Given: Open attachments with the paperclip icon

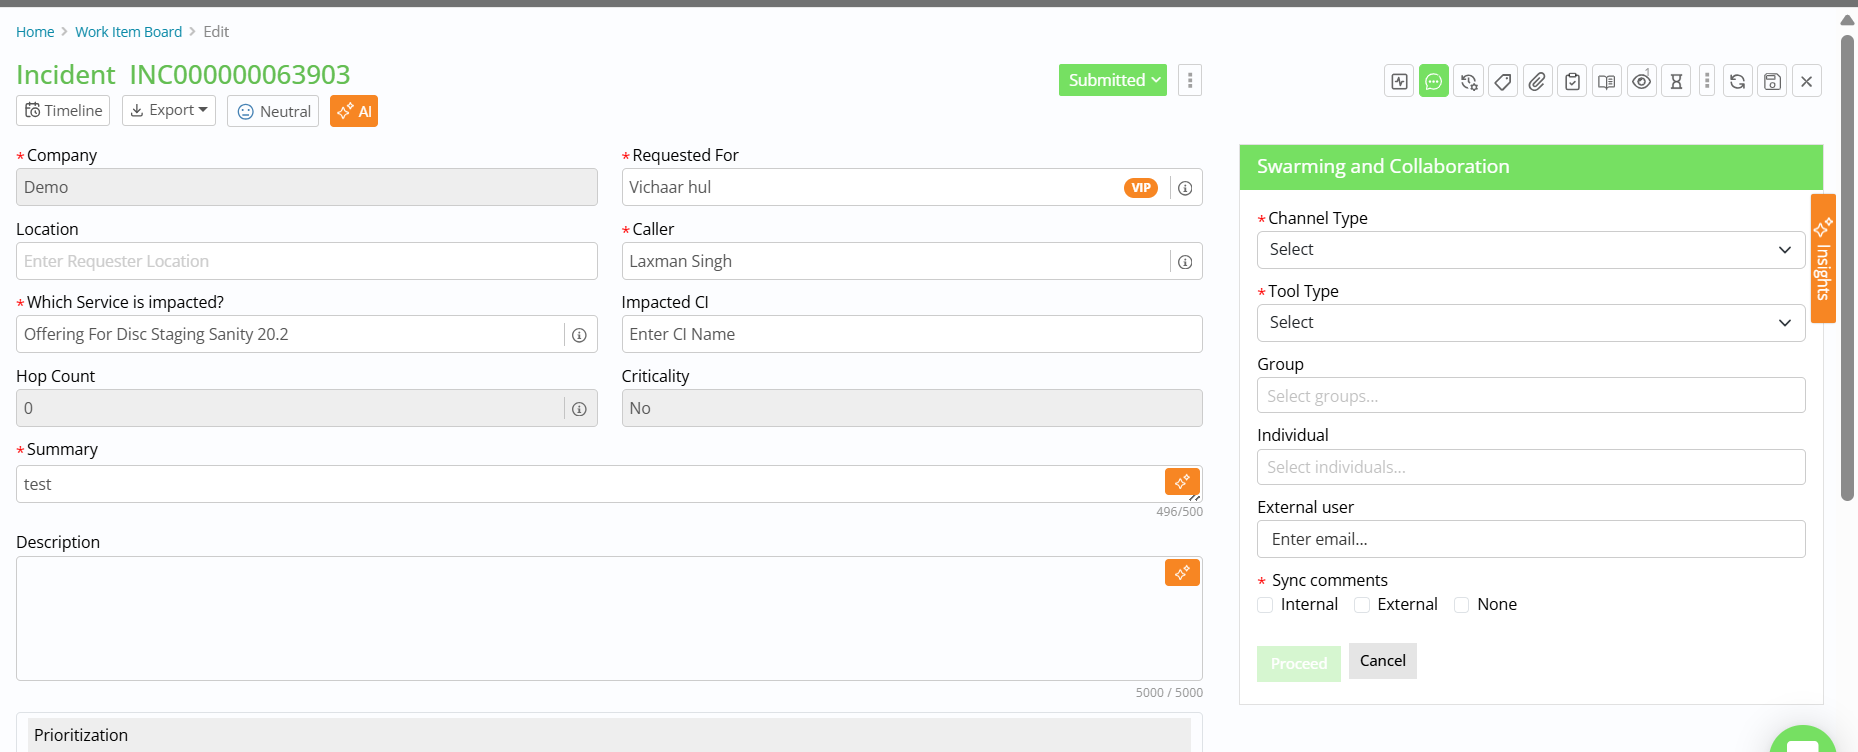Looking at the screenshot, I should coord(1538,81).
